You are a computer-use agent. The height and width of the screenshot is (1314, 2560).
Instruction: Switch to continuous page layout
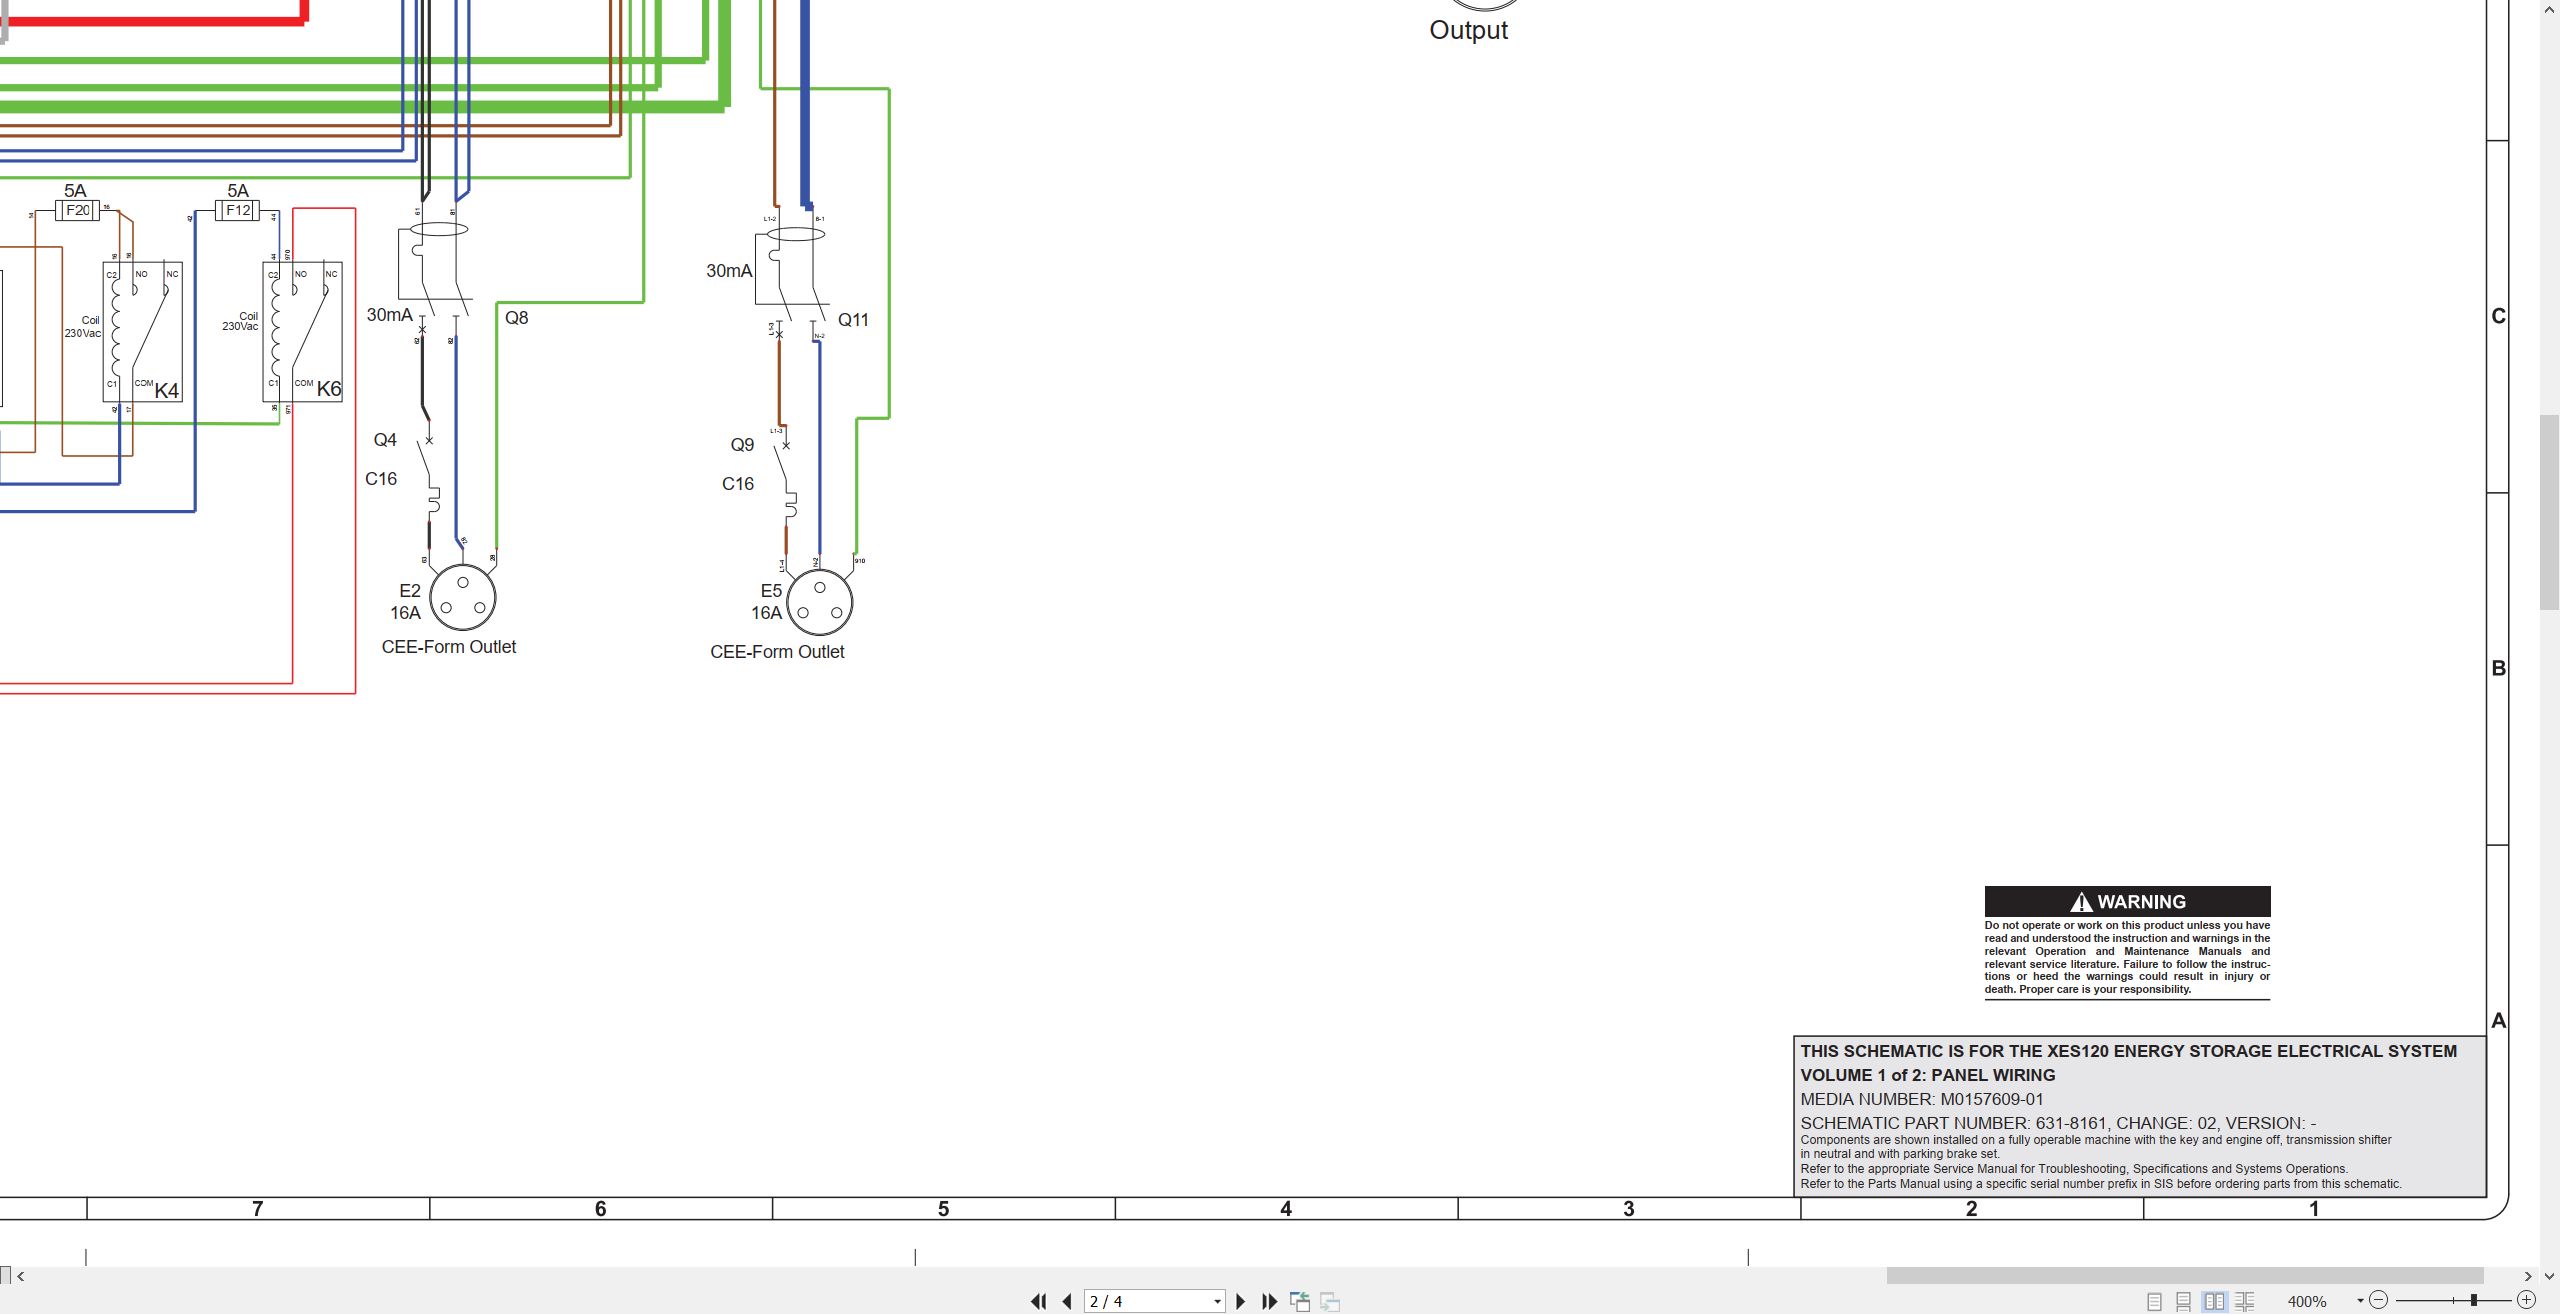pos(2184,1301)
